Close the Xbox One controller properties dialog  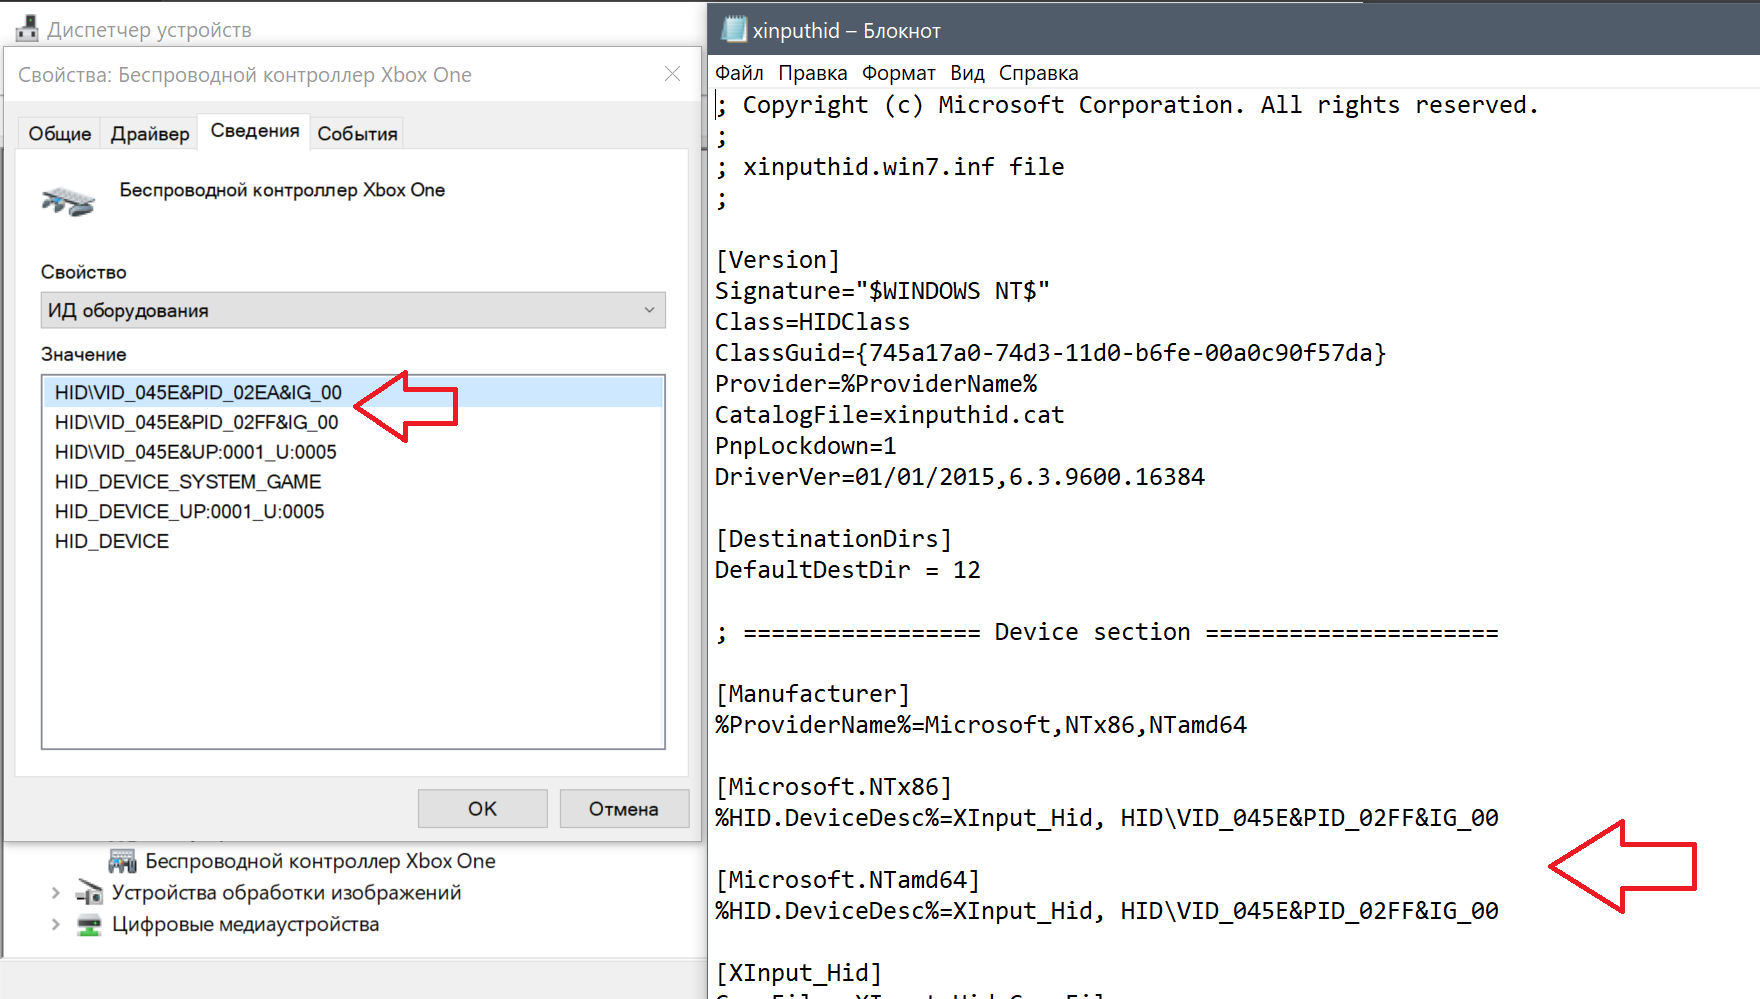pos(672,74)
